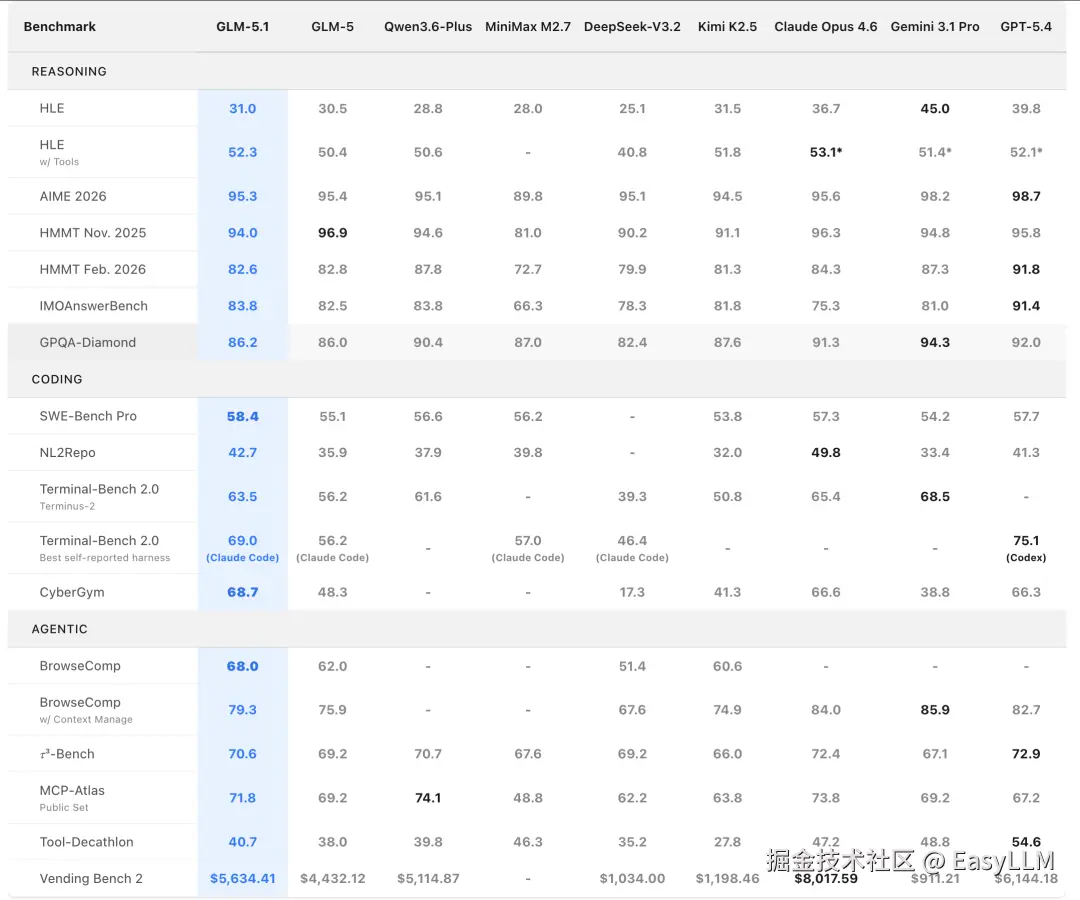Screen dimensions: 1080x900
Task: Click the $1,034.00 Vending Bench value
Action: (632, 879)
